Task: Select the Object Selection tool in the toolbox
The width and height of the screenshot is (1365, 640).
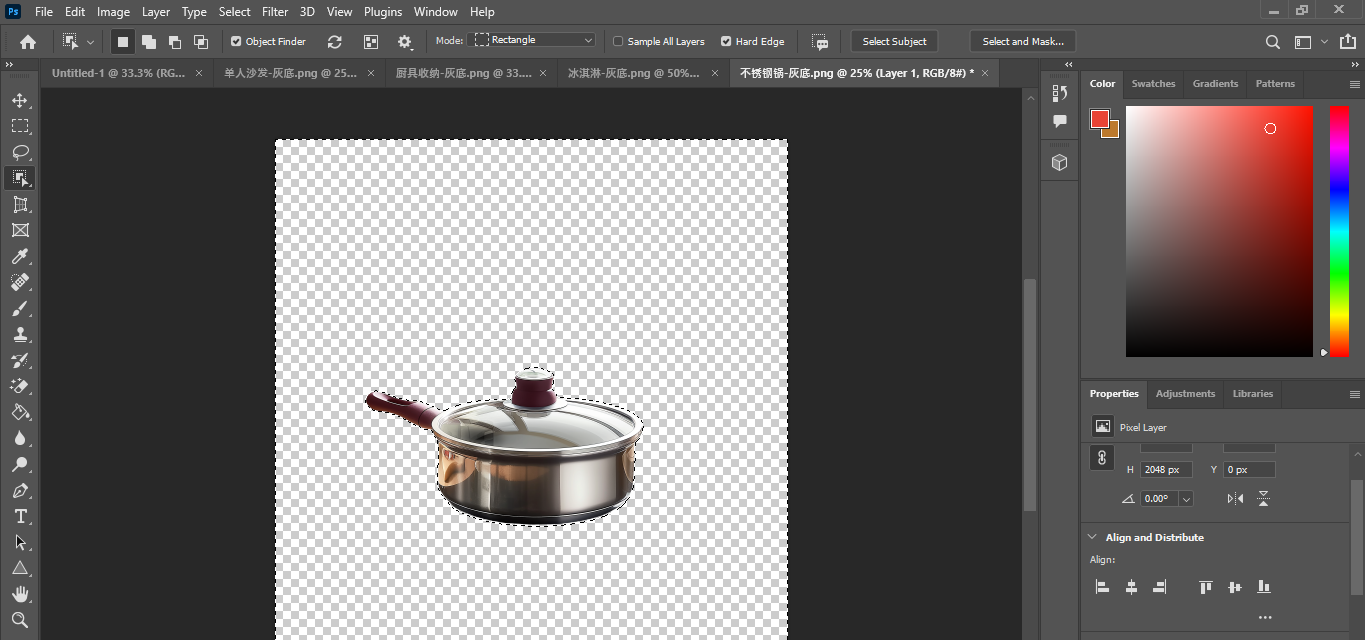Action: click(x=20, y=178)
